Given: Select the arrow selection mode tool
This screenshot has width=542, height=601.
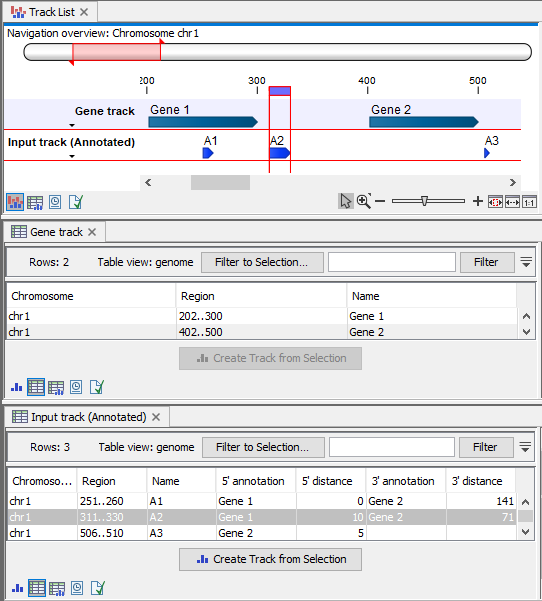Looking at the screenshot, I should coord(345,201).
